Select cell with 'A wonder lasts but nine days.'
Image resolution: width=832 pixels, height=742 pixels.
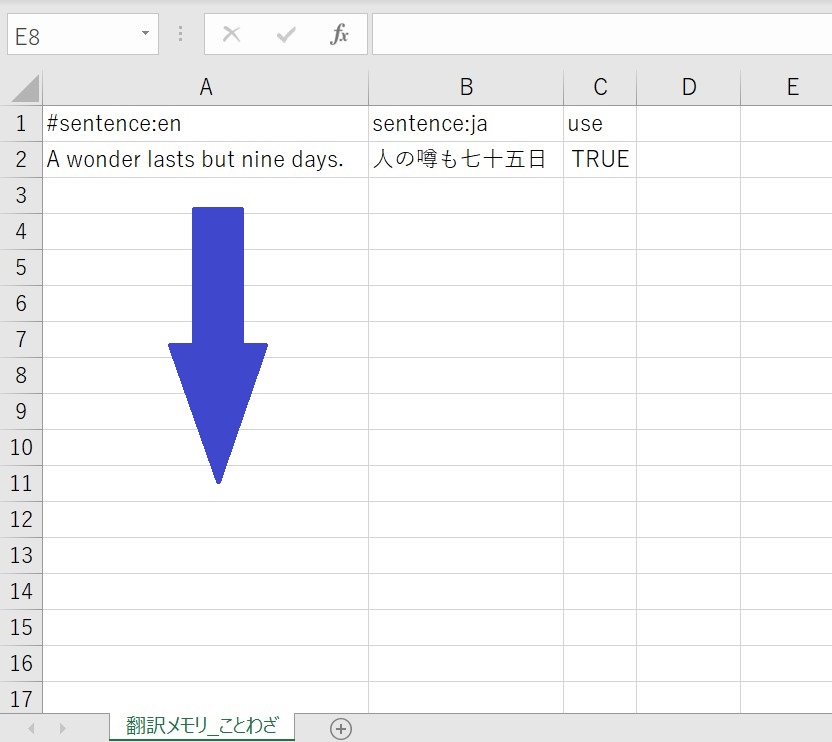point(205,160)
